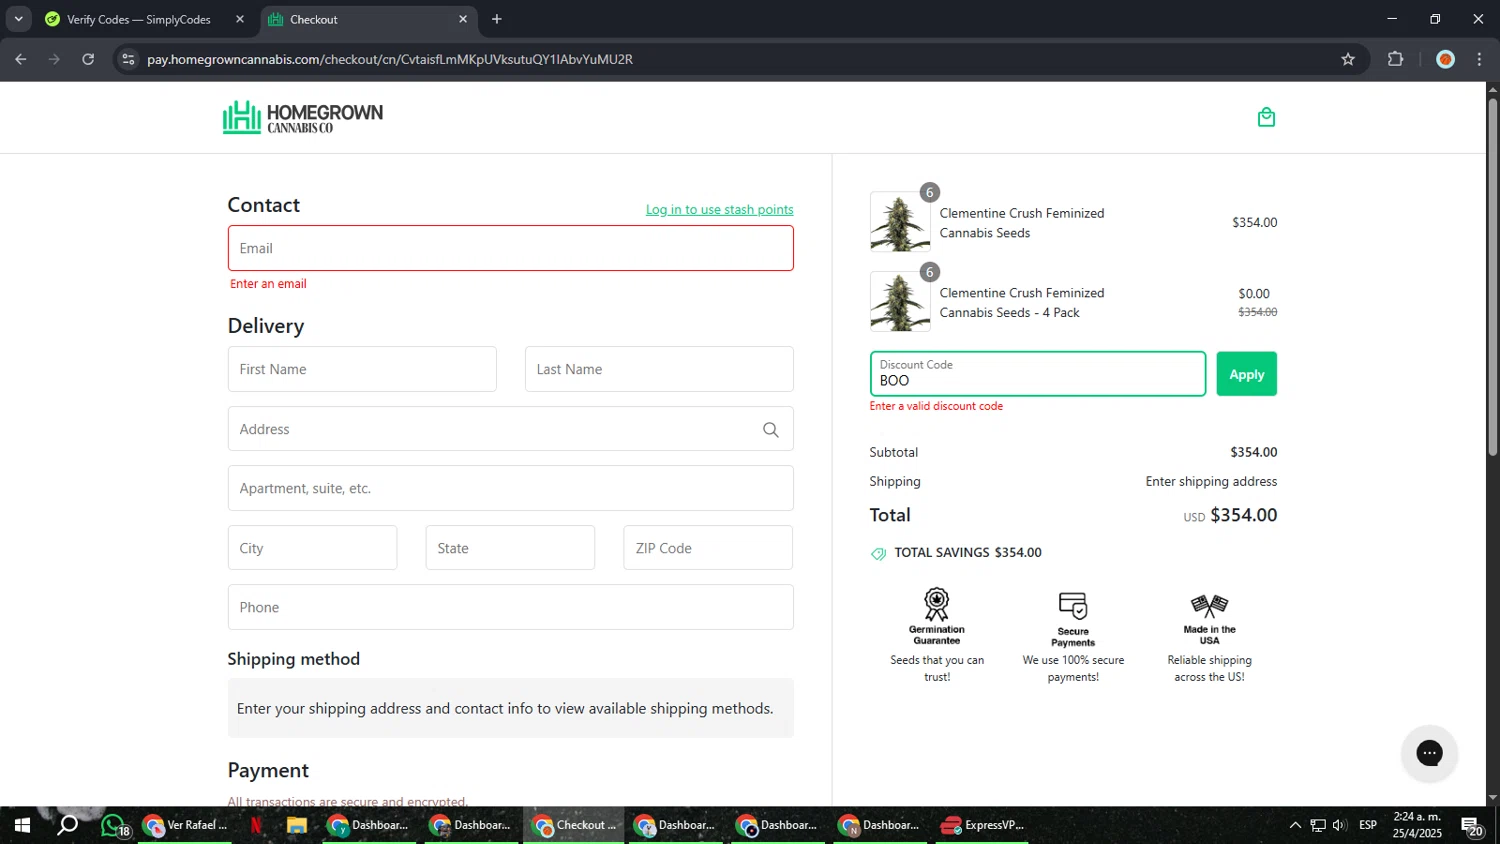The image size is (1500, 844).
Task: Click the Shipping method heading
Action: point(293,659)
